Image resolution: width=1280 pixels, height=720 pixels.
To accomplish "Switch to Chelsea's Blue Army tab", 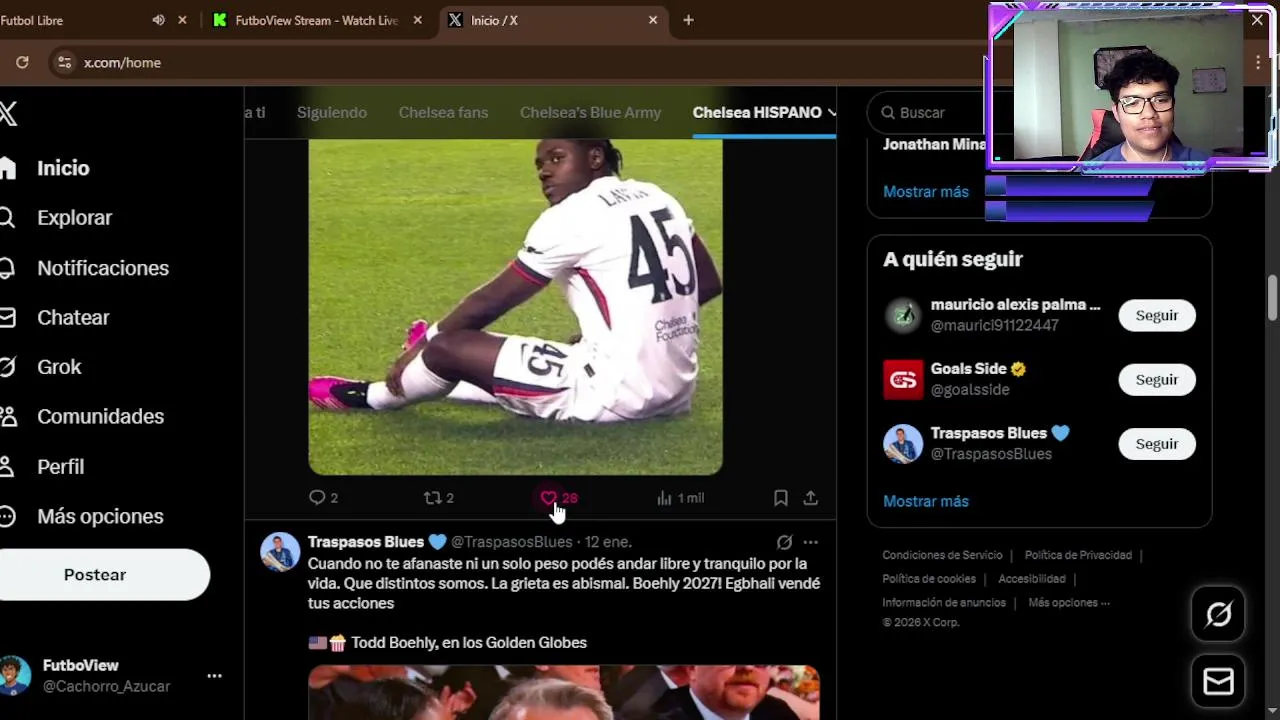I will (590, 112).
